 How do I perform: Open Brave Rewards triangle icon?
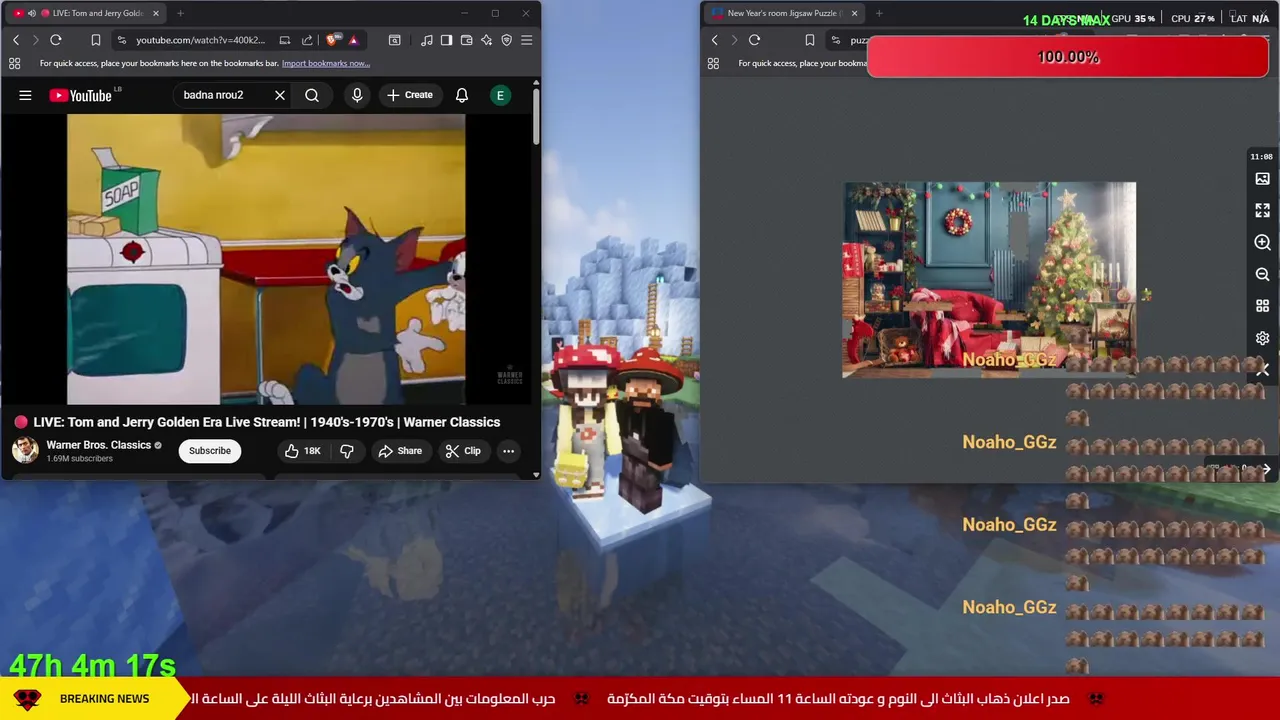(353, 40)
